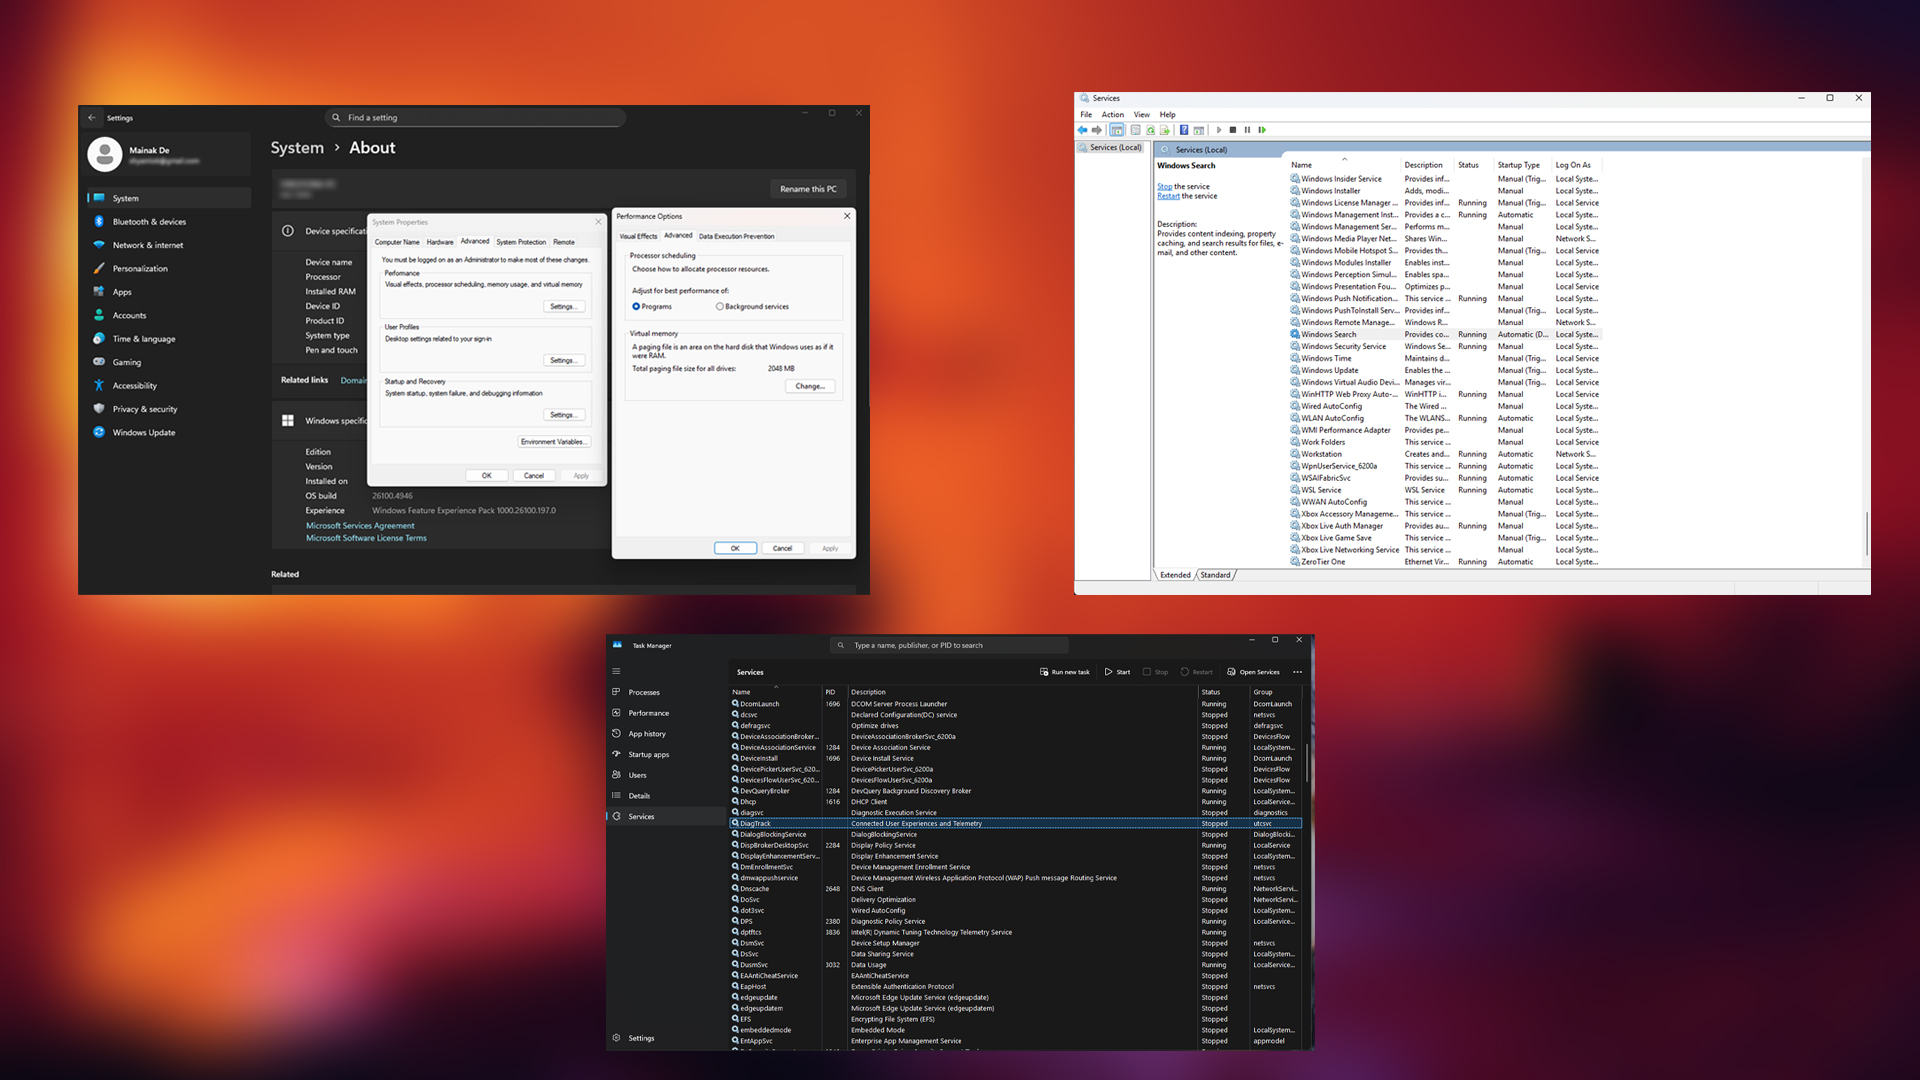Click Rename this PC button
The width and height of the screenshot is (1920, 1080).
pos(808,189)
